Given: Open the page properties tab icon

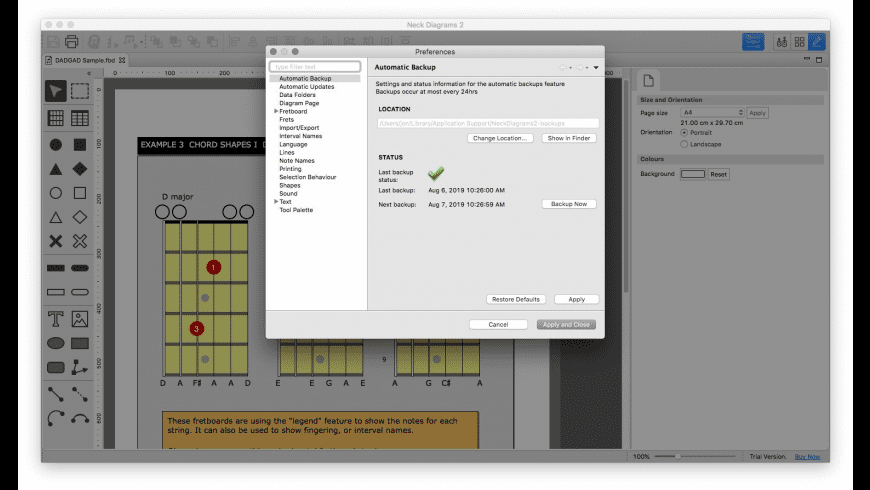Looking at the screenshot, I should coord(648,81).
